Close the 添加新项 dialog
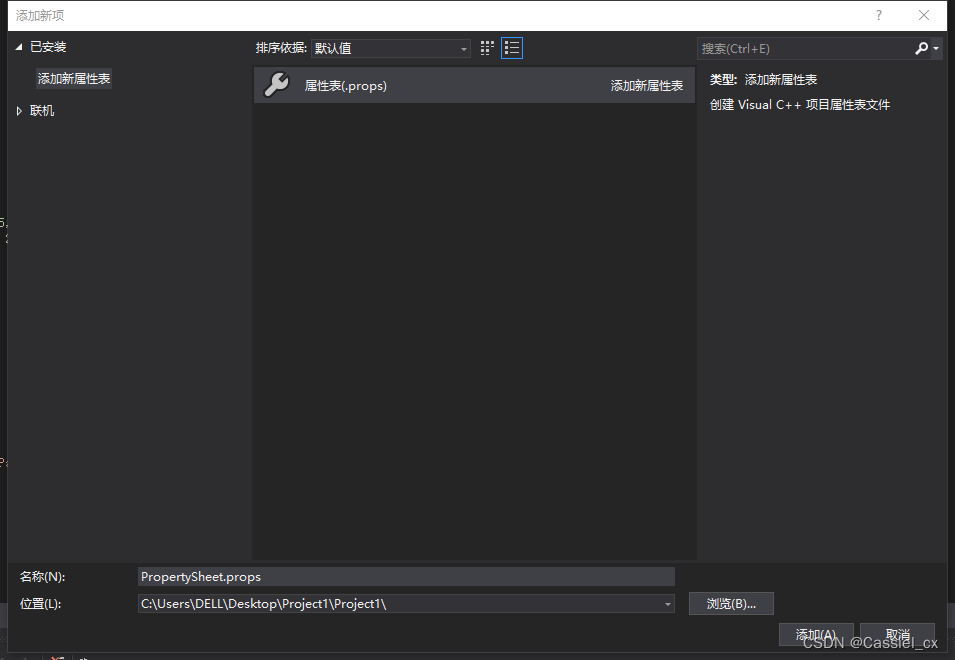955x660 pixels. [x=923, y=15]
